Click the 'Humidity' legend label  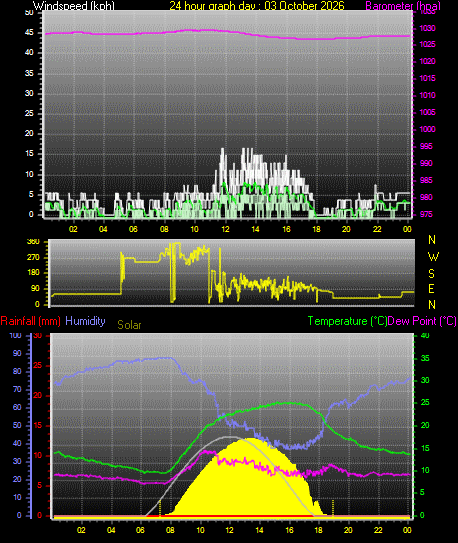[85, 321]
